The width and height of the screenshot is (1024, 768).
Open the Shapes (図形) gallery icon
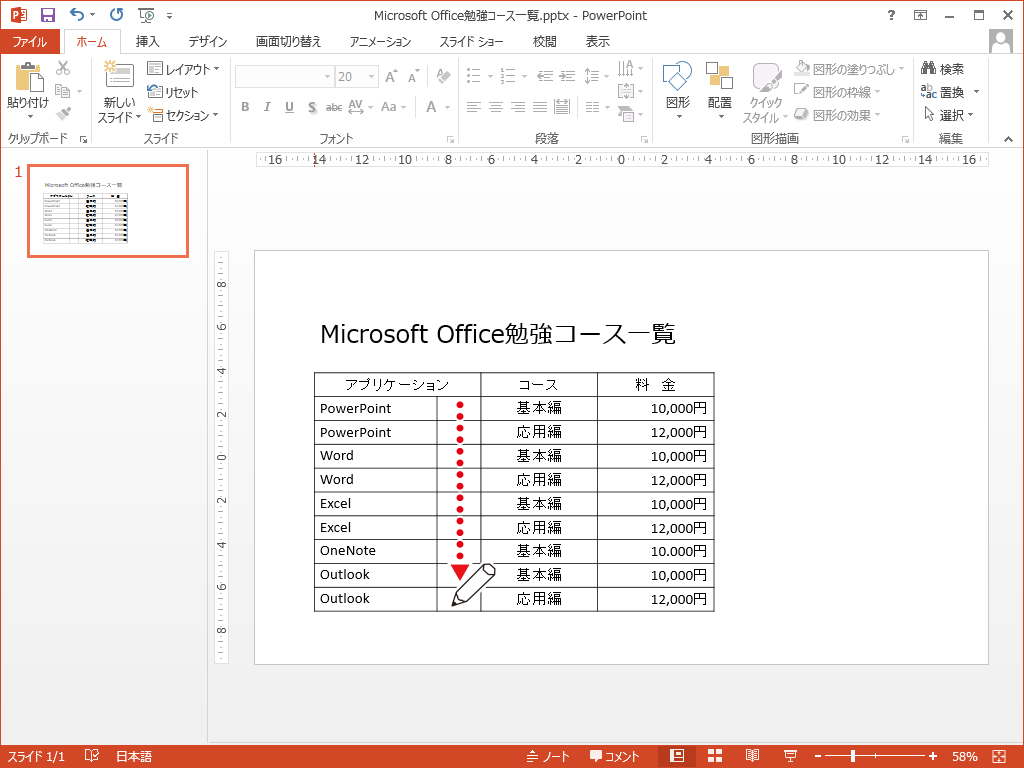[x=677, y=76]
